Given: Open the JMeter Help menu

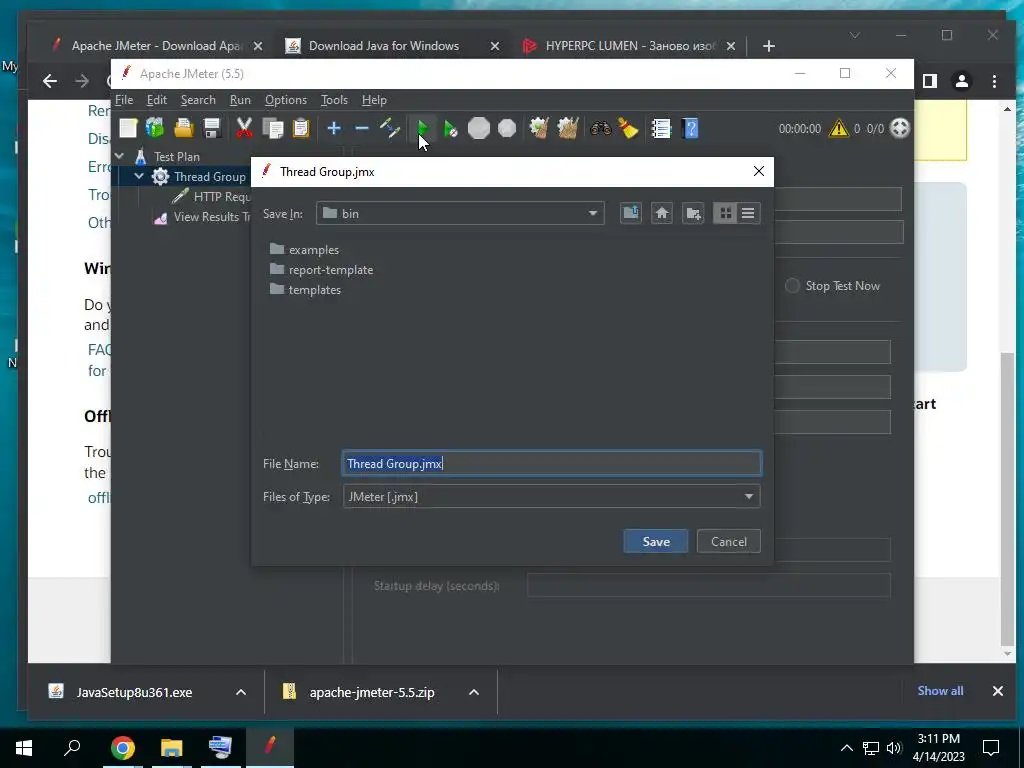Looking at the screenshot, I should coord(374,100).
